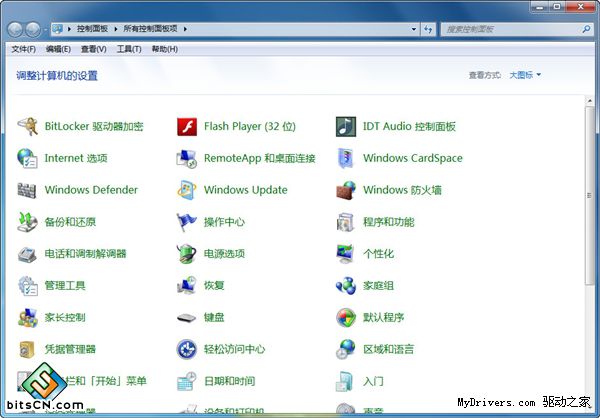Expand the arrow after 控制面板 breadcrumb
The width and height of the screenshot is (600, 418).
116,29
